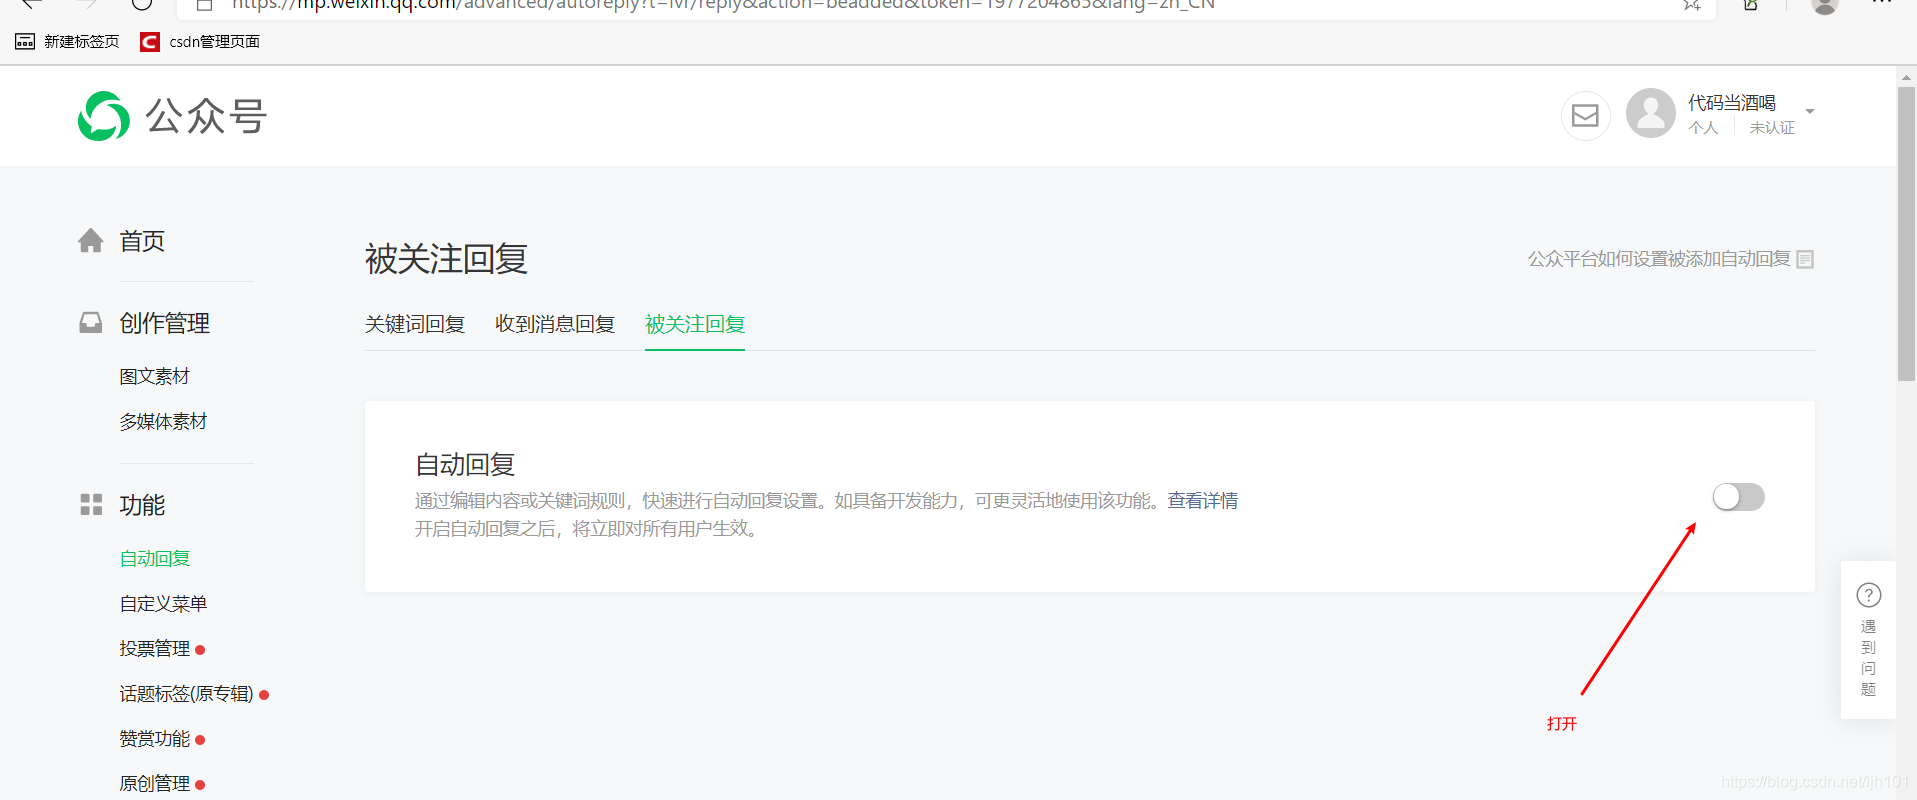1917x800 pixels.
Task: Click the 创作管理 inbox icon
Action: 91,323
